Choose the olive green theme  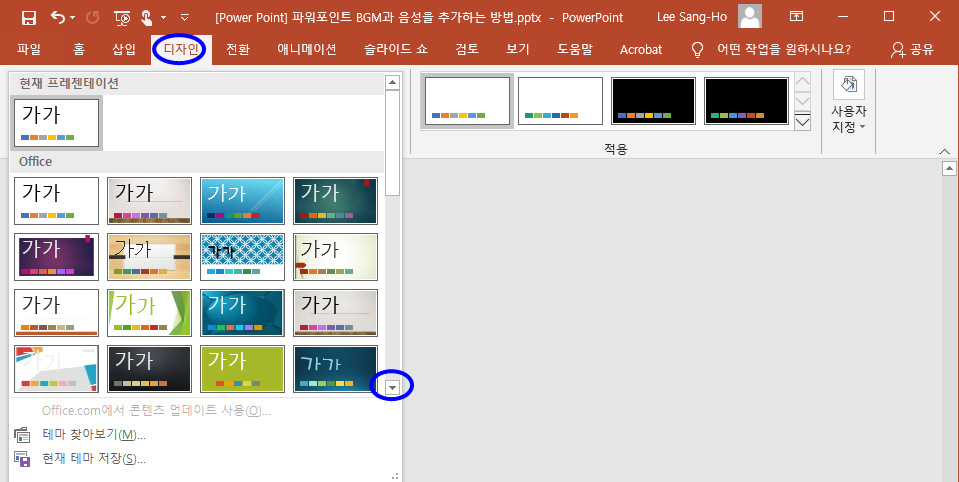[x=242, y=369]
